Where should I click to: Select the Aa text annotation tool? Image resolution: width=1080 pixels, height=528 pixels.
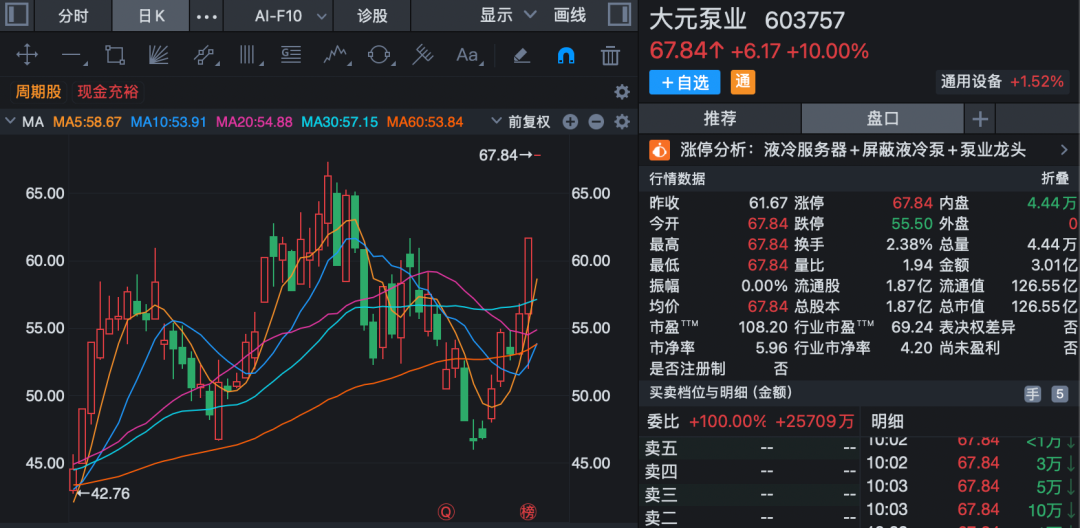[468, 54]
